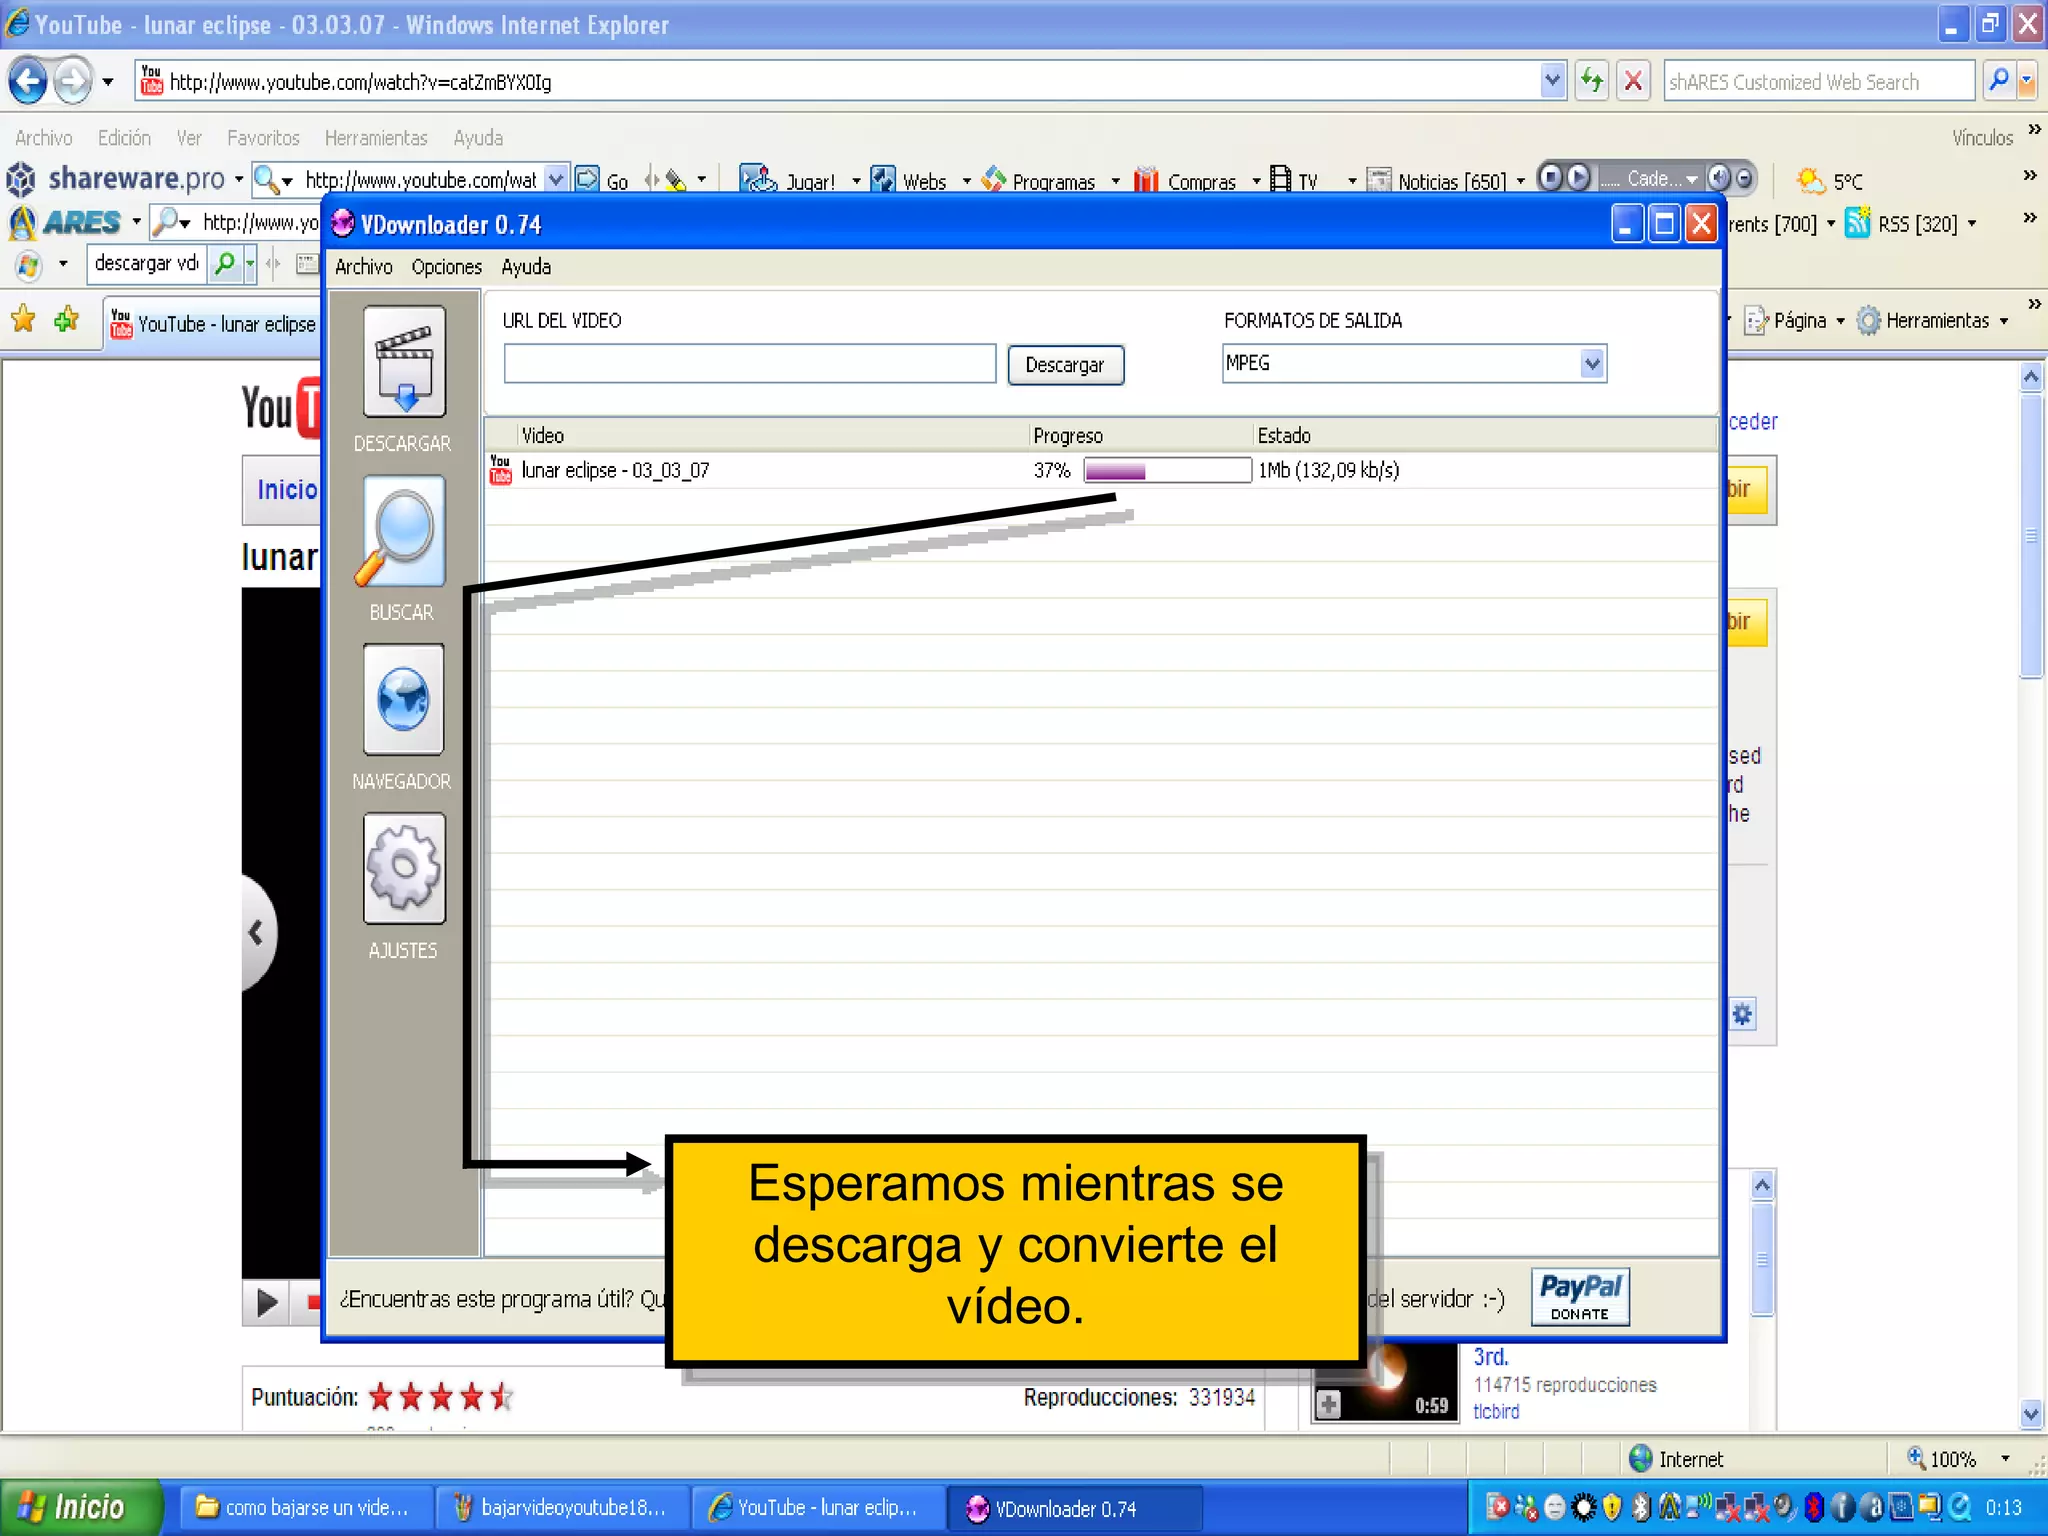Image resolution: width=2048 pixels, height=1536 pixels.
Task: Click the star rating under the video
Action: coord(441,1396)
